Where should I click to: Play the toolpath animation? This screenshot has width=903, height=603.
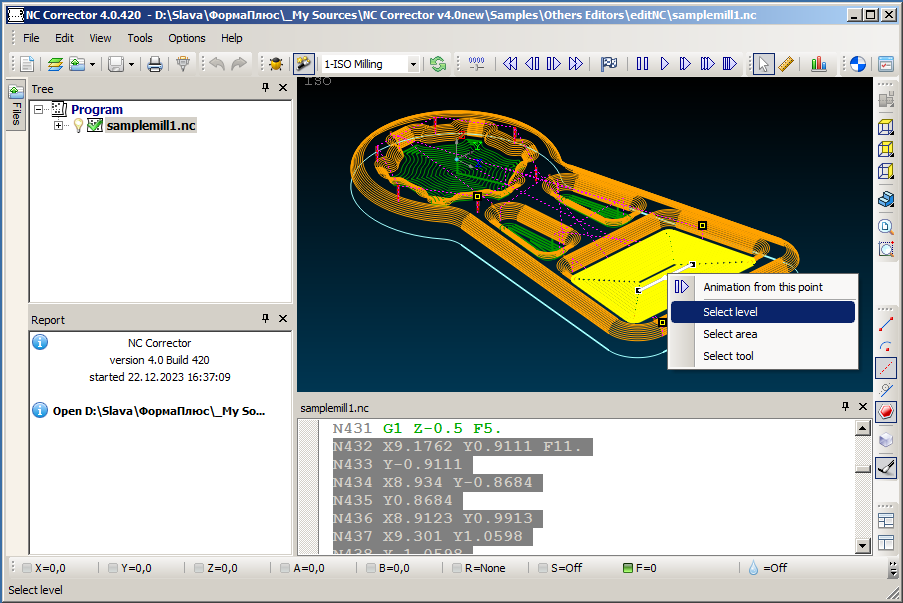[665, 64]
